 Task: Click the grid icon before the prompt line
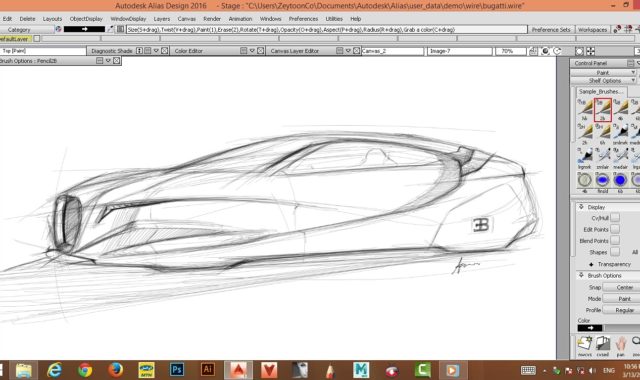(x=120, y=29)
